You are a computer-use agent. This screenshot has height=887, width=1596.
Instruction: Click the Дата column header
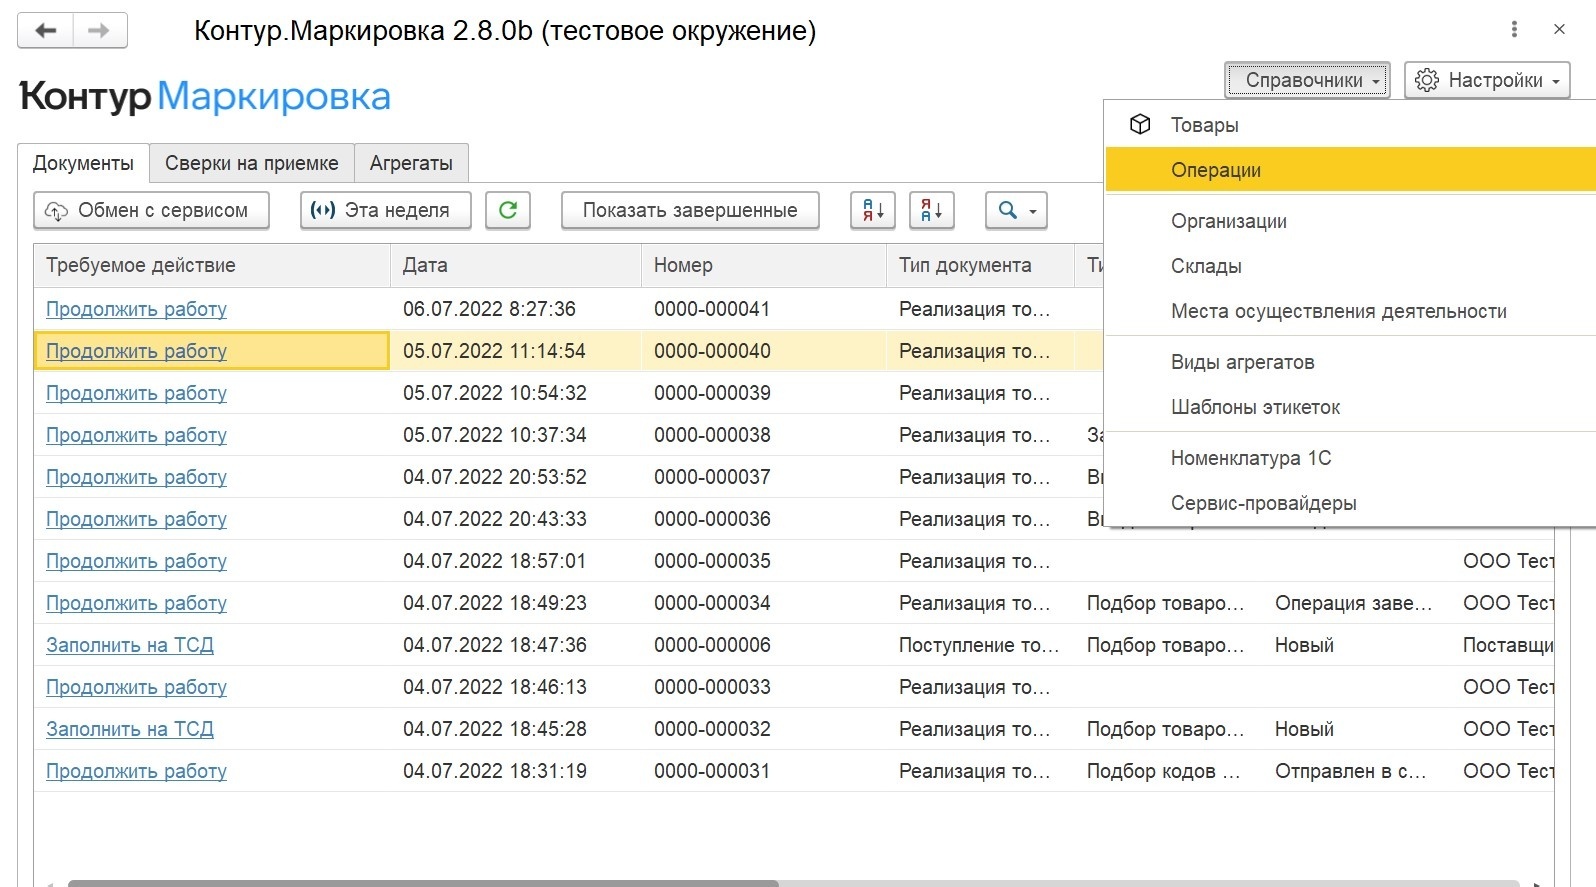pyautogui.click(x=516, y=265)
